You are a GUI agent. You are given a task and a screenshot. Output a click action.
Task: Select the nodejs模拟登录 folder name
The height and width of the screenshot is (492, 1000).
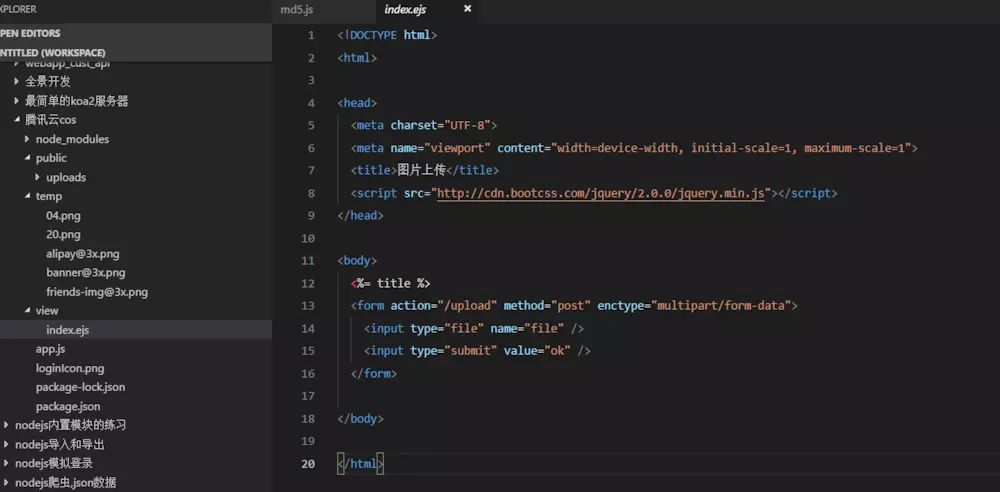coord(54,463)
